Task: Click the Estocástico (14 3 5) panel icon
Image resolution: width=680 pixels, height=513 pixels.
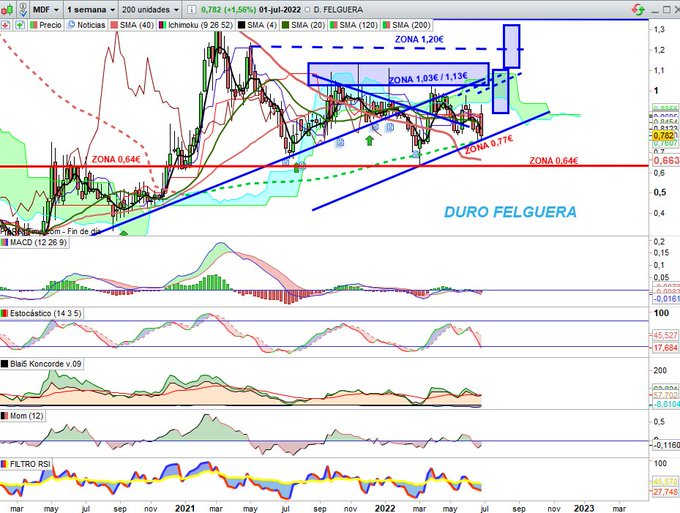Action: pyautogui.click(x=5, y=313)
